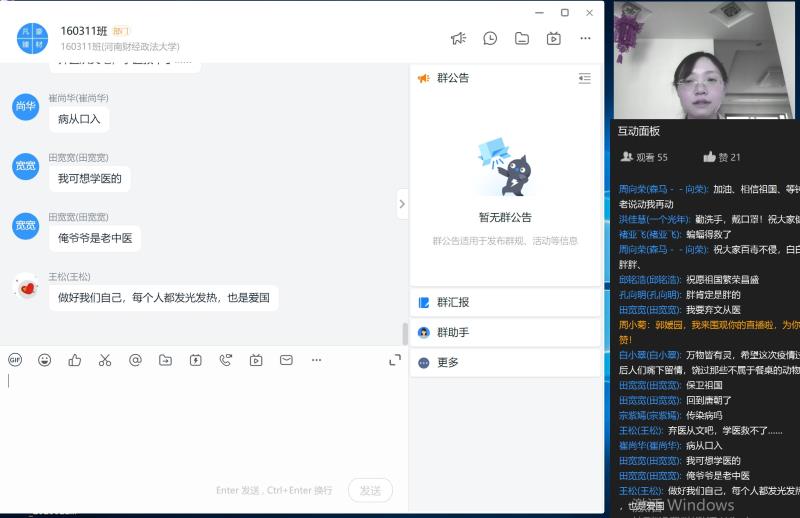Click the 发送 send button
800x518 pixels.
370,490
